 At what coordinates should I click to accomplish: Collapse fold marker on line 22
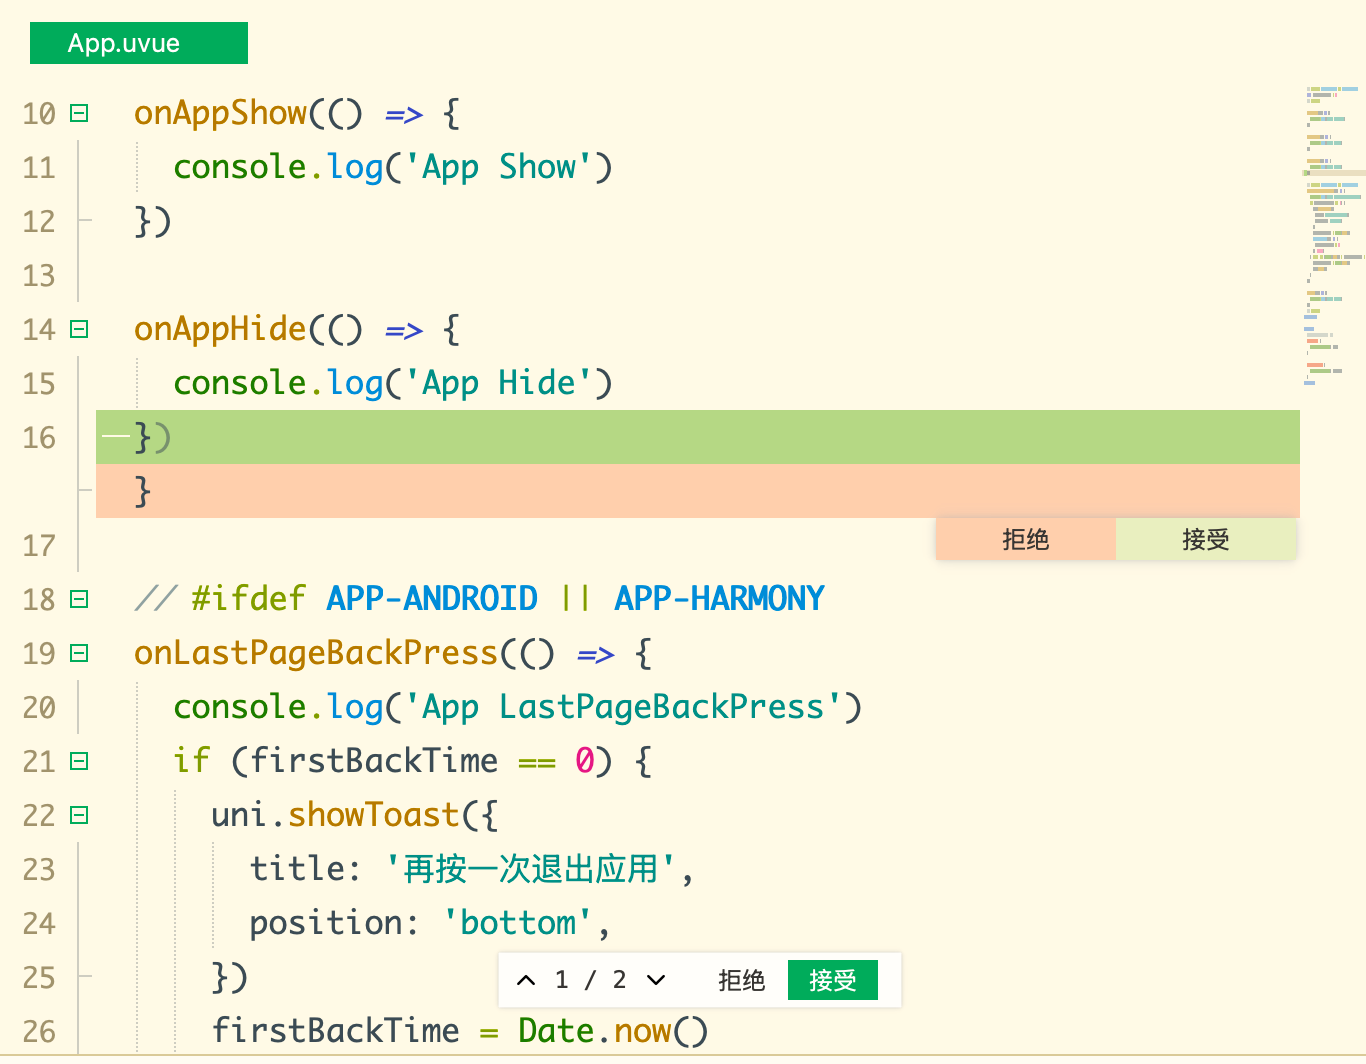pos(79,815)
